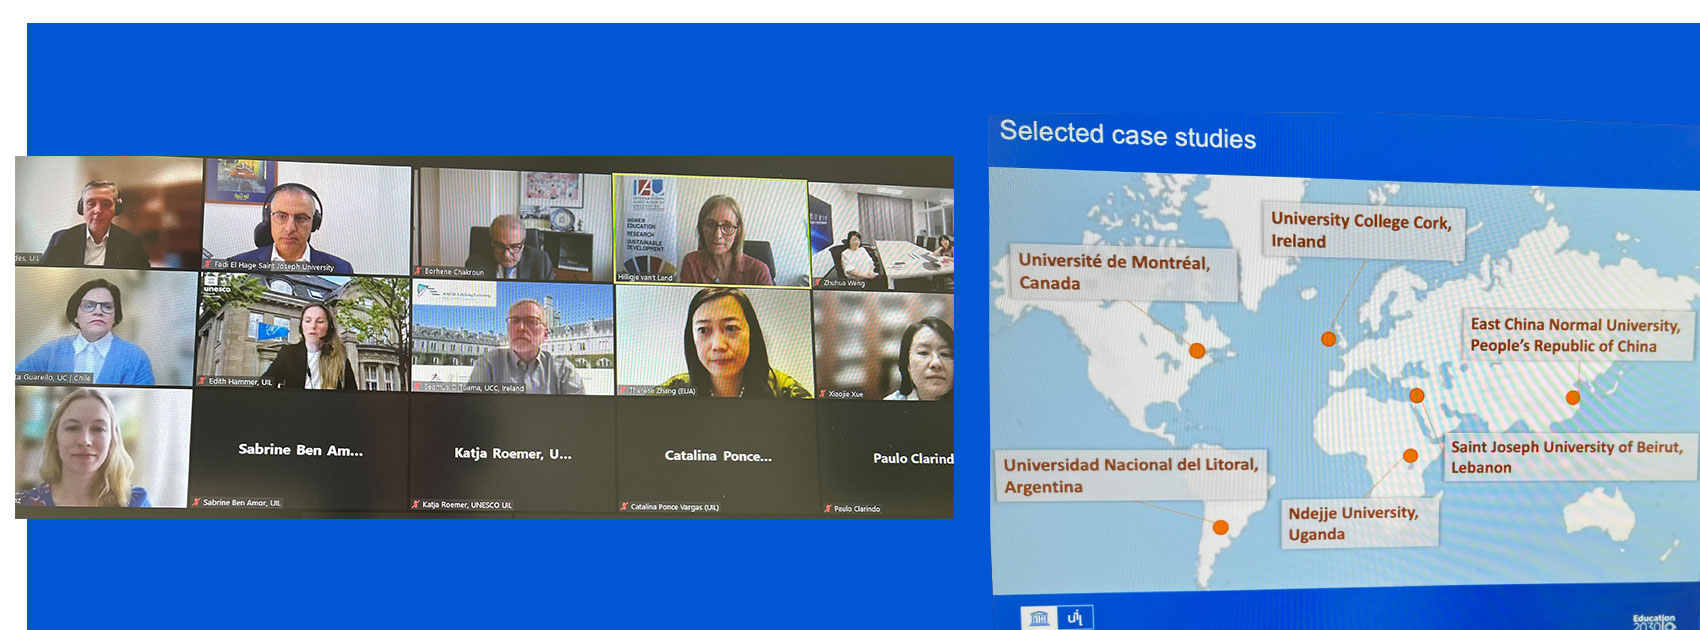1700x630 pixels.
Task: Click the 'Zhuhua Weng' name label
Action: (x=844, y=283)
